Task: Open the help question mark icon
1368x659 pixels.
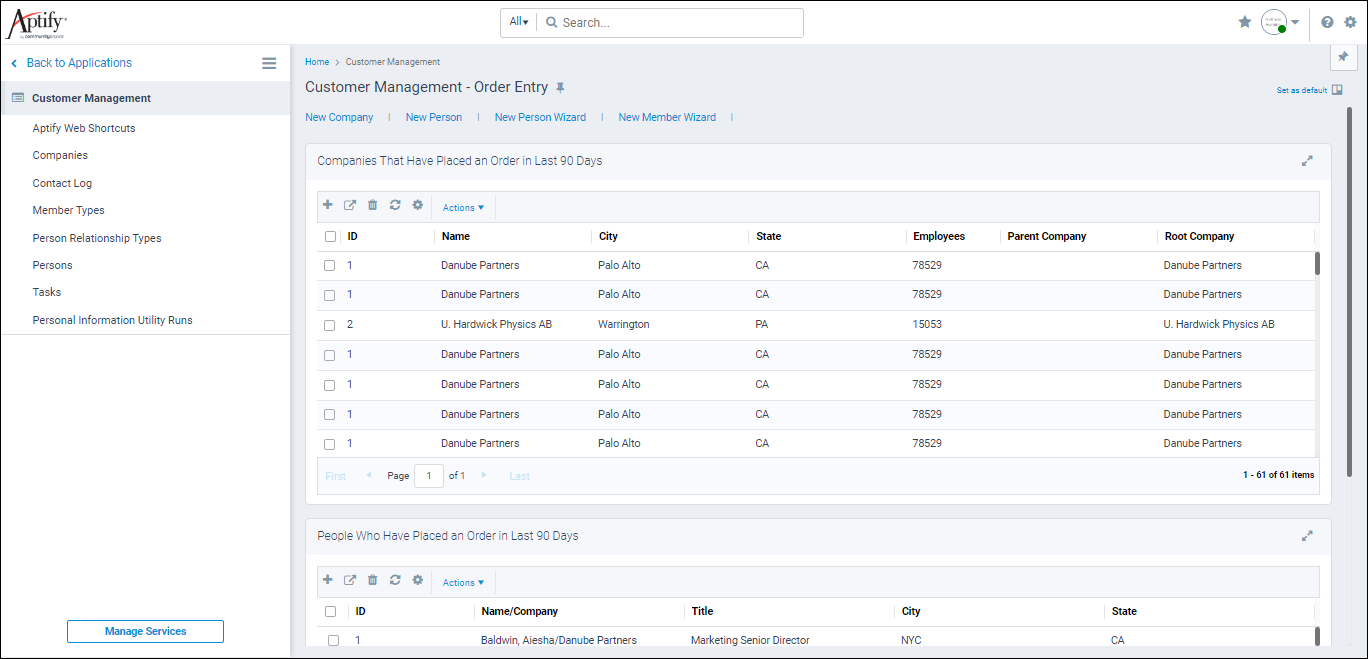Action: pos(1327,22)
